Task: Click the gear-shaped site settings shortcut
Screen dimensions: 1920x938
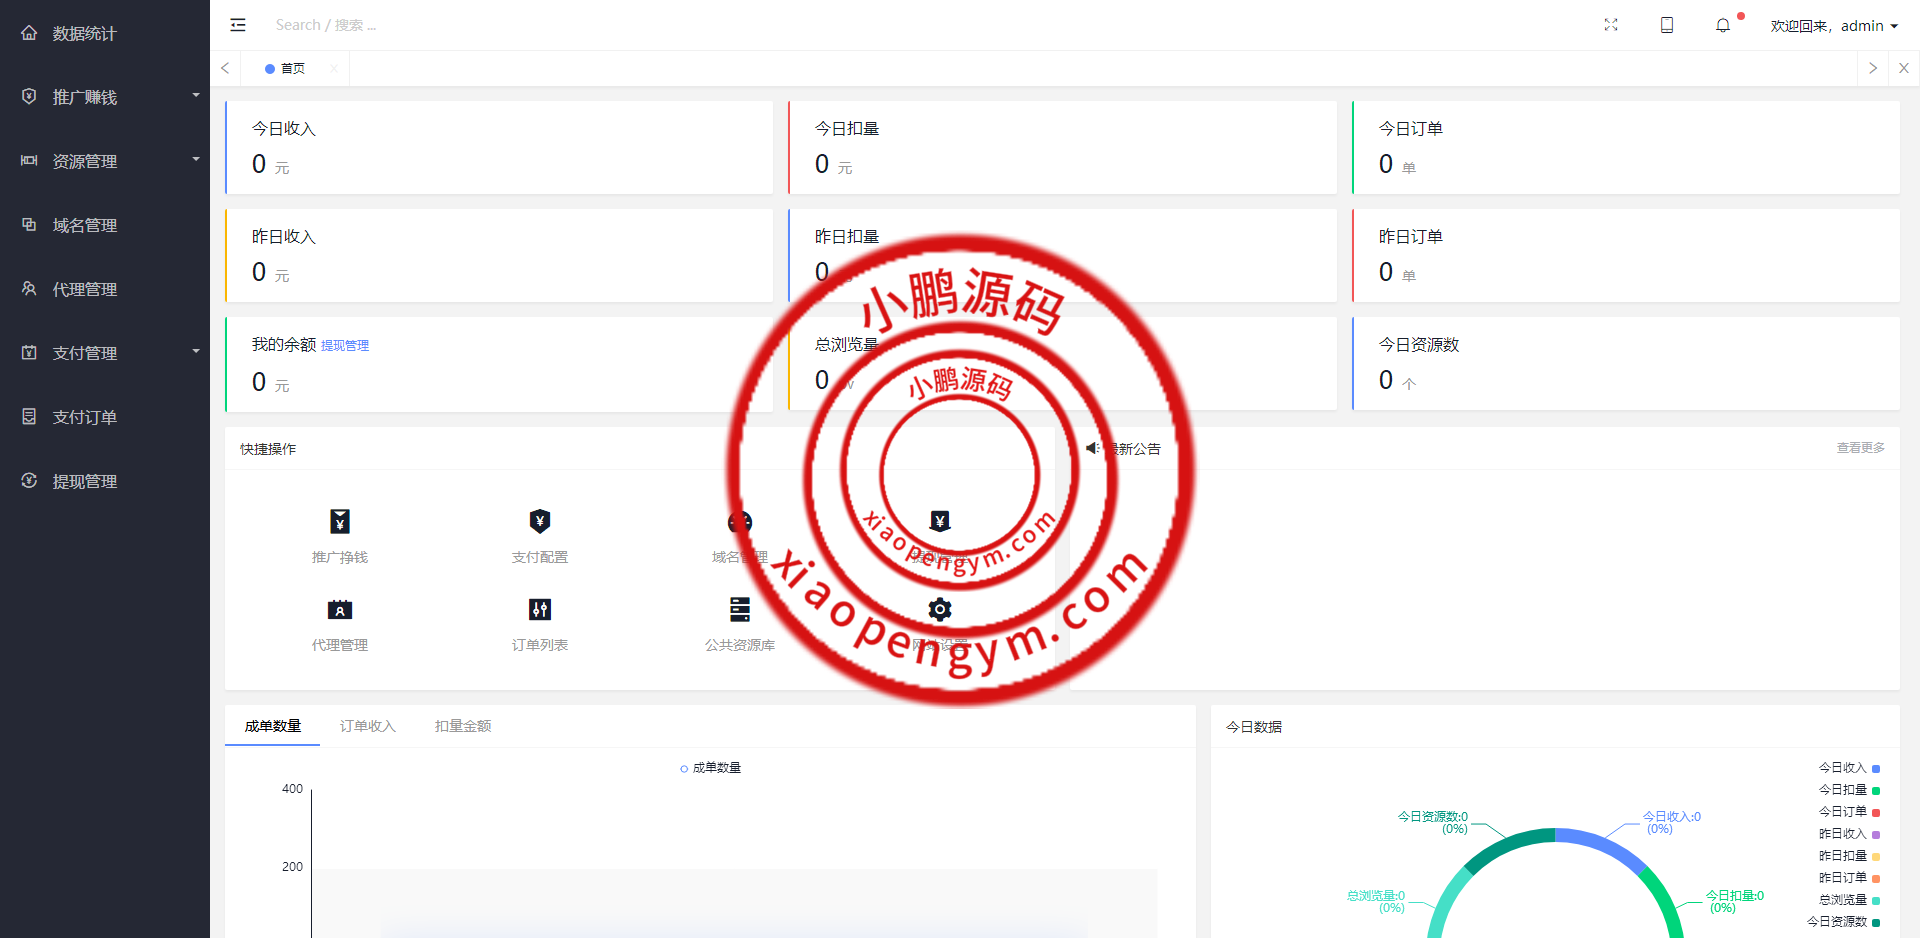Action: (940, 609)
